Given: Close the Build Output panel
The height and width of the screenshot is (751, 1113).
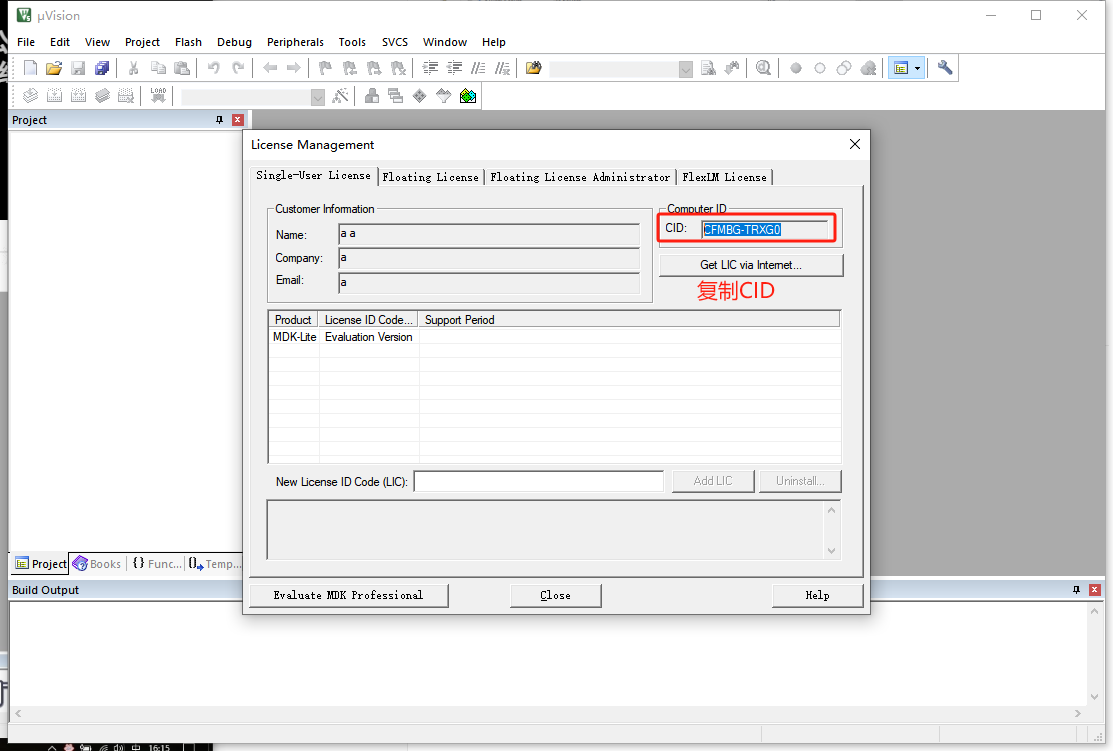Looking at the screenshot, I should [1095, 590].
